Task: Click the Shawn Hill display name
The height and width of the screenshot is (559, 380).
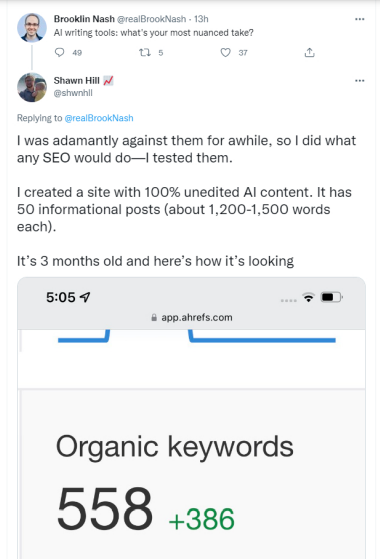Action: tap(77, 81)
